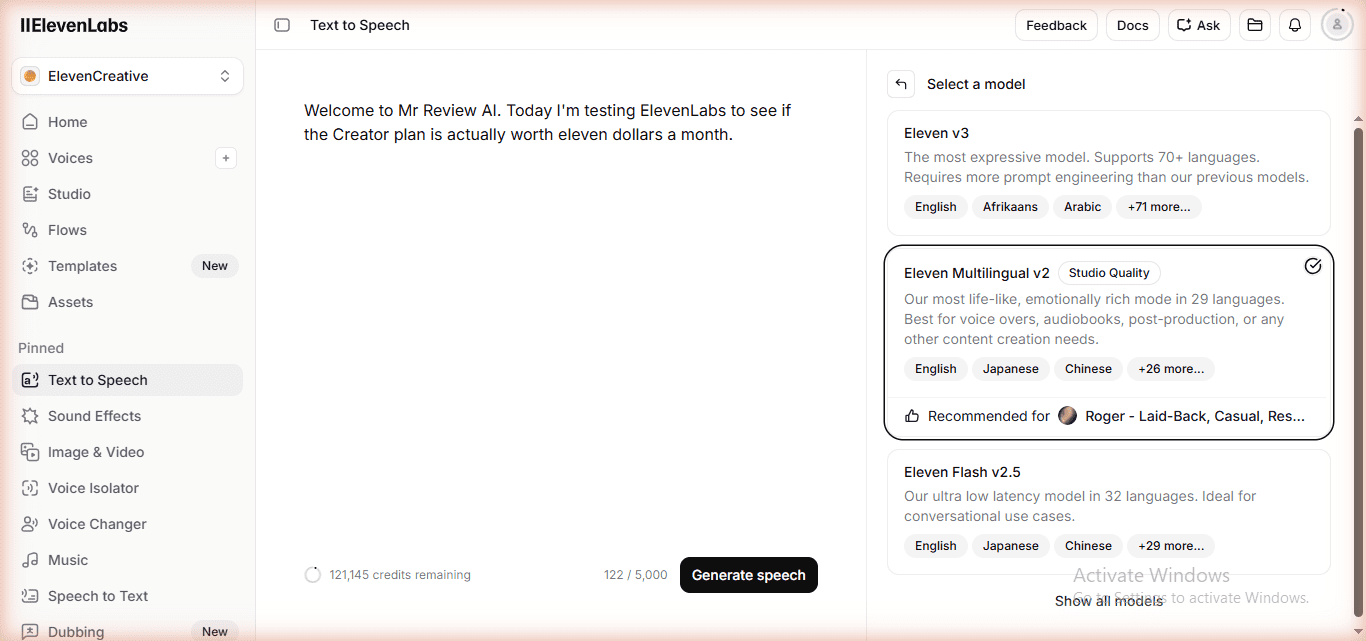The image size is (1366, 641).
Task: Click the Home icon in sidebar
Action: (30, 122)
